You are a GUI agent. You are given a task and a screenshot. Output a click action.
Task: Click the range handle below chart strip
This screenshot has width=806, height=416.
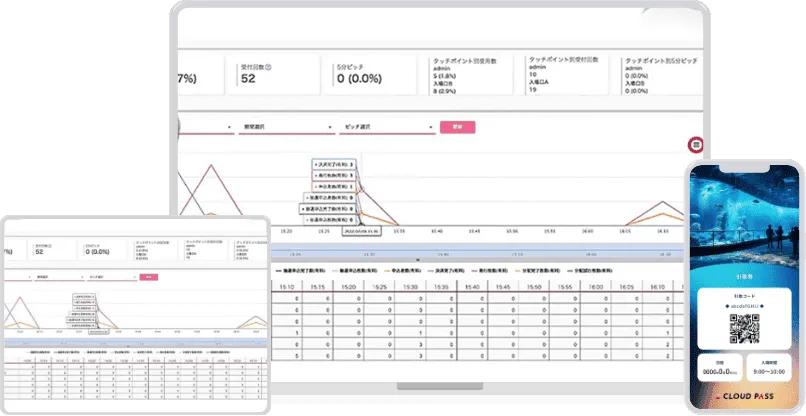click(416, 259)
